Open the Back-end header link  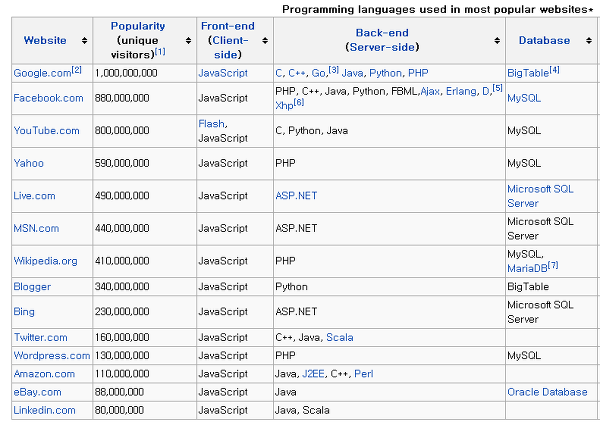click(x=382, y=33)
